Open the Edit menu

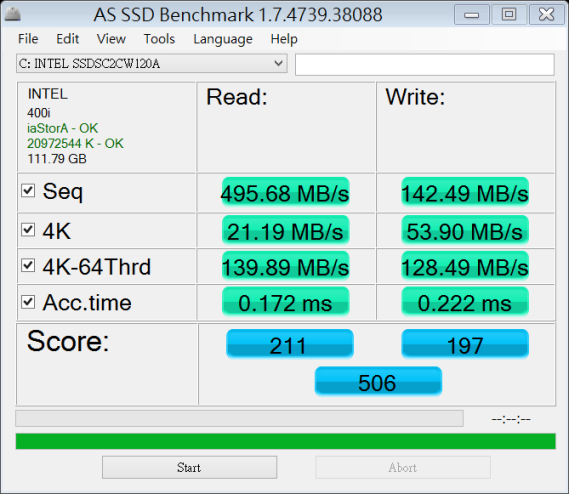click(67, 39)
